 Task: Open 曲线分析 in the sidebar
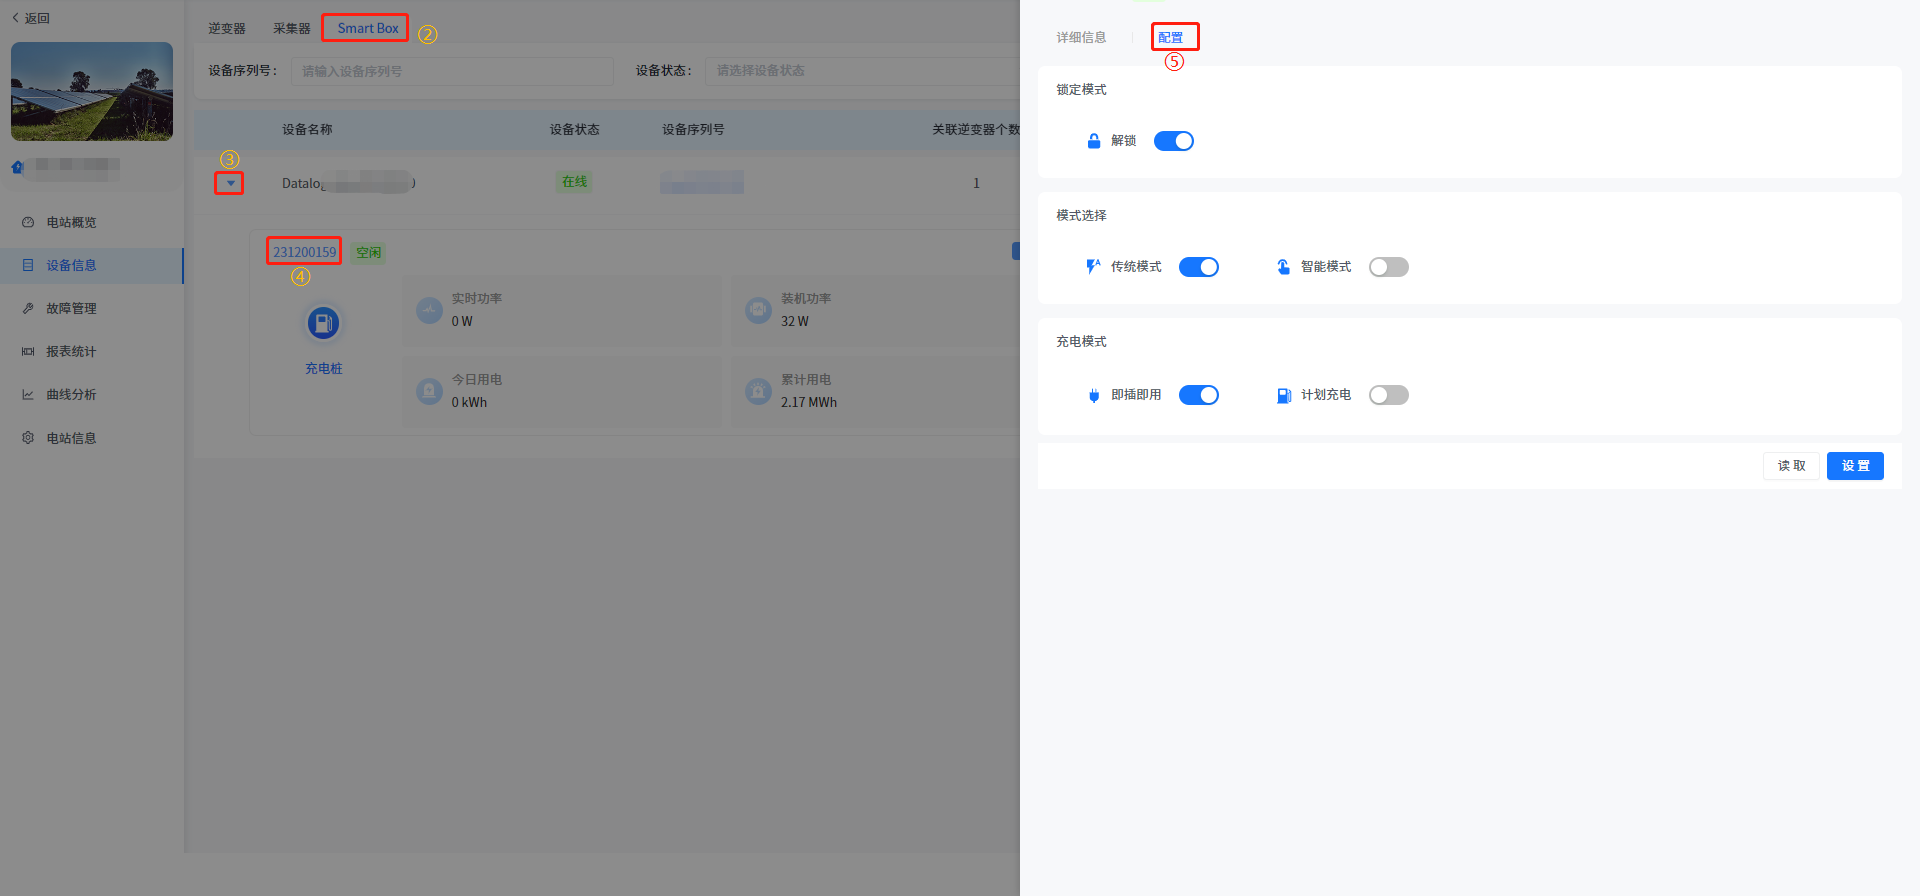click(x=71, y=394)
